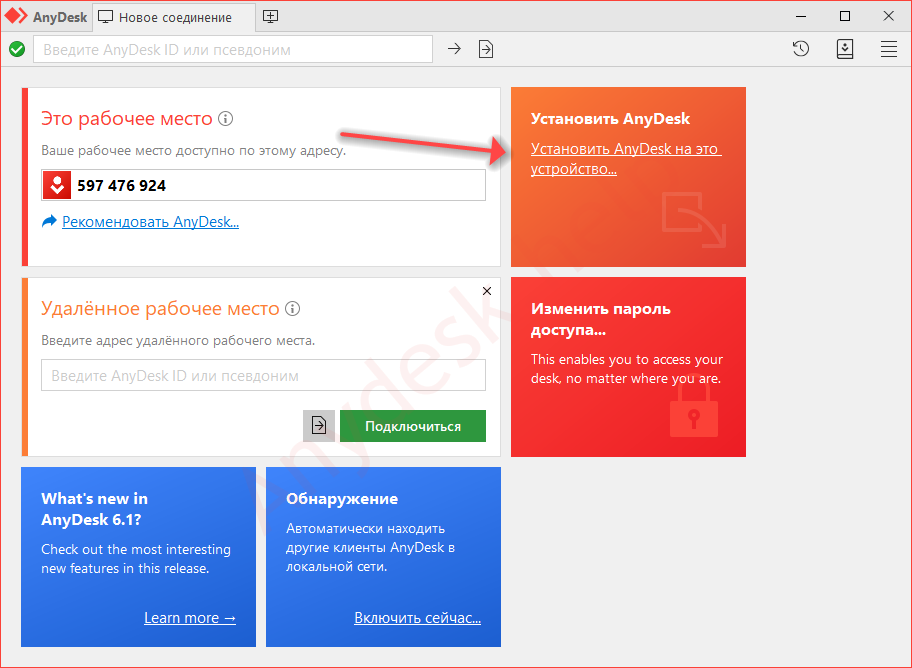The height and width of the screenshot is (668, 912).
Task: Click the Обнаружение tile heading
Action: click(x=342, y=499)
